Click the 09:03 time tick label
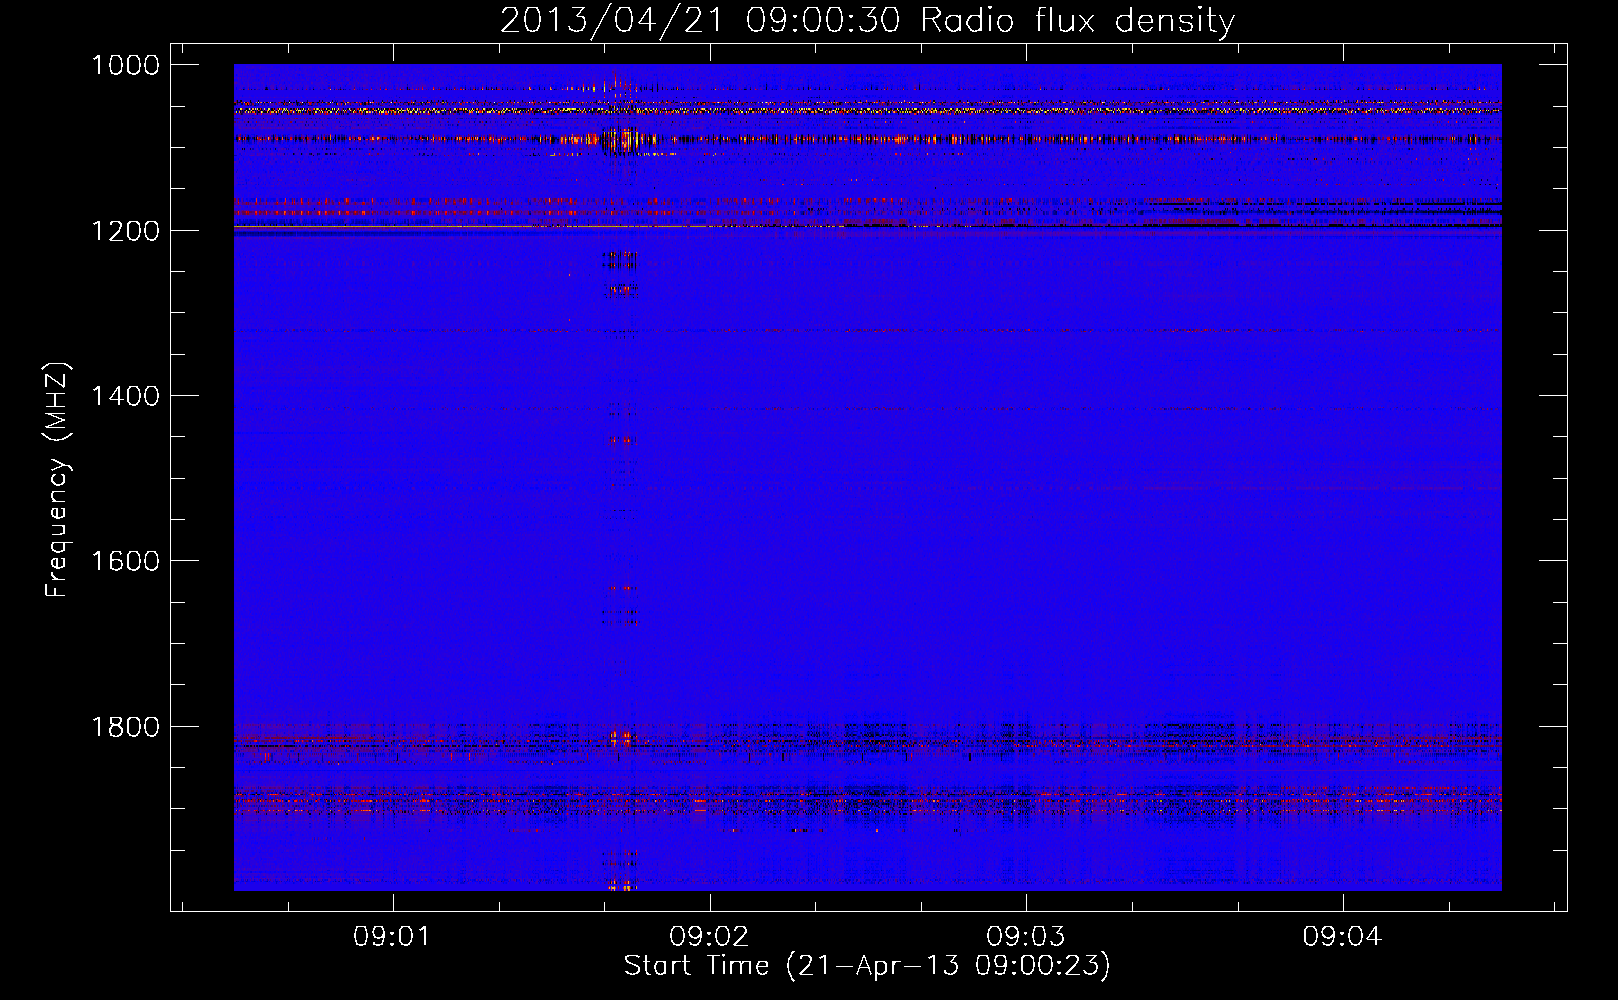 (x=1026, y=937)
